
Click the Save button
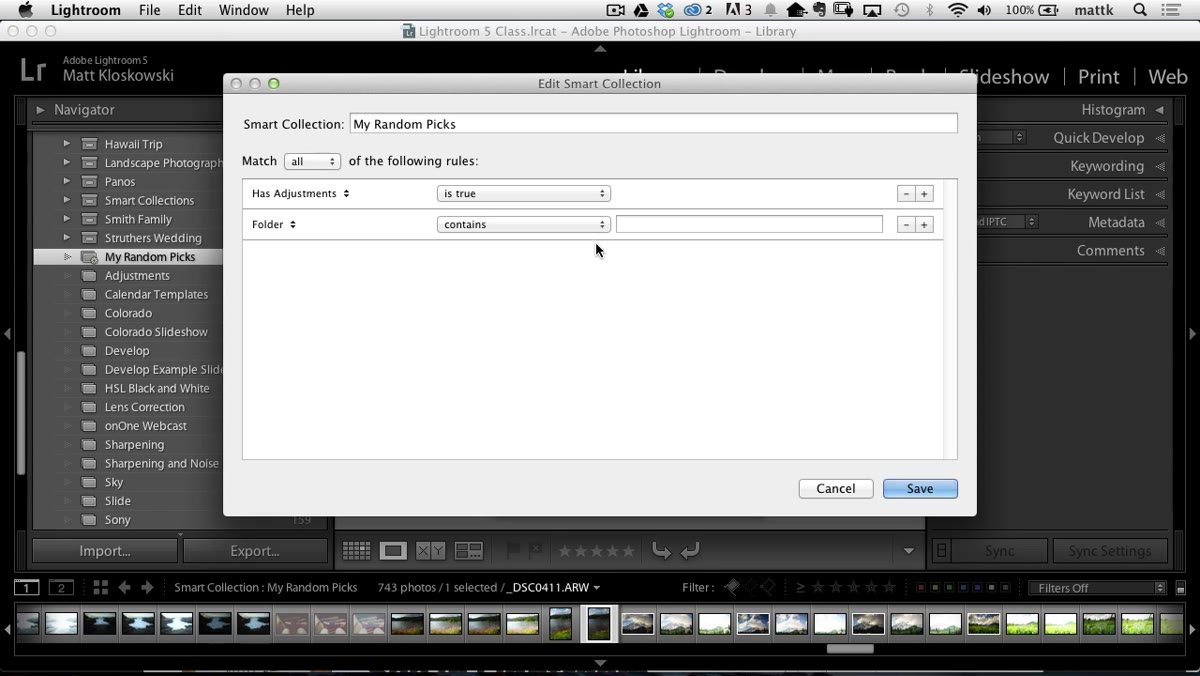click(x=920, y=489)
